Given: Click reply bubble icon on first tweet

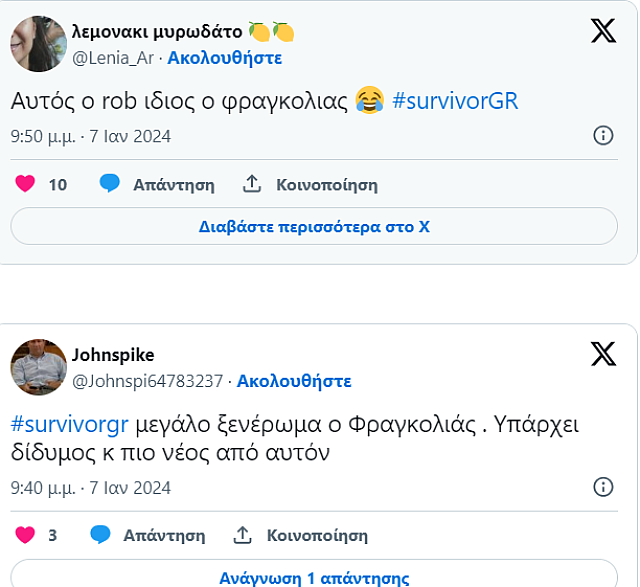Looking at the screenshot, I should 110,184.
